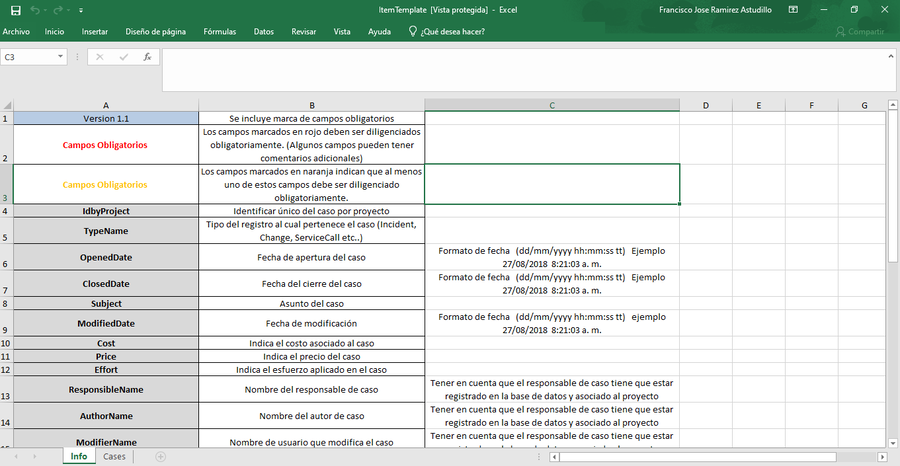Screen dimensions: 900x466
Task: Open the Archivo menu
Action: tap(16, 31)
